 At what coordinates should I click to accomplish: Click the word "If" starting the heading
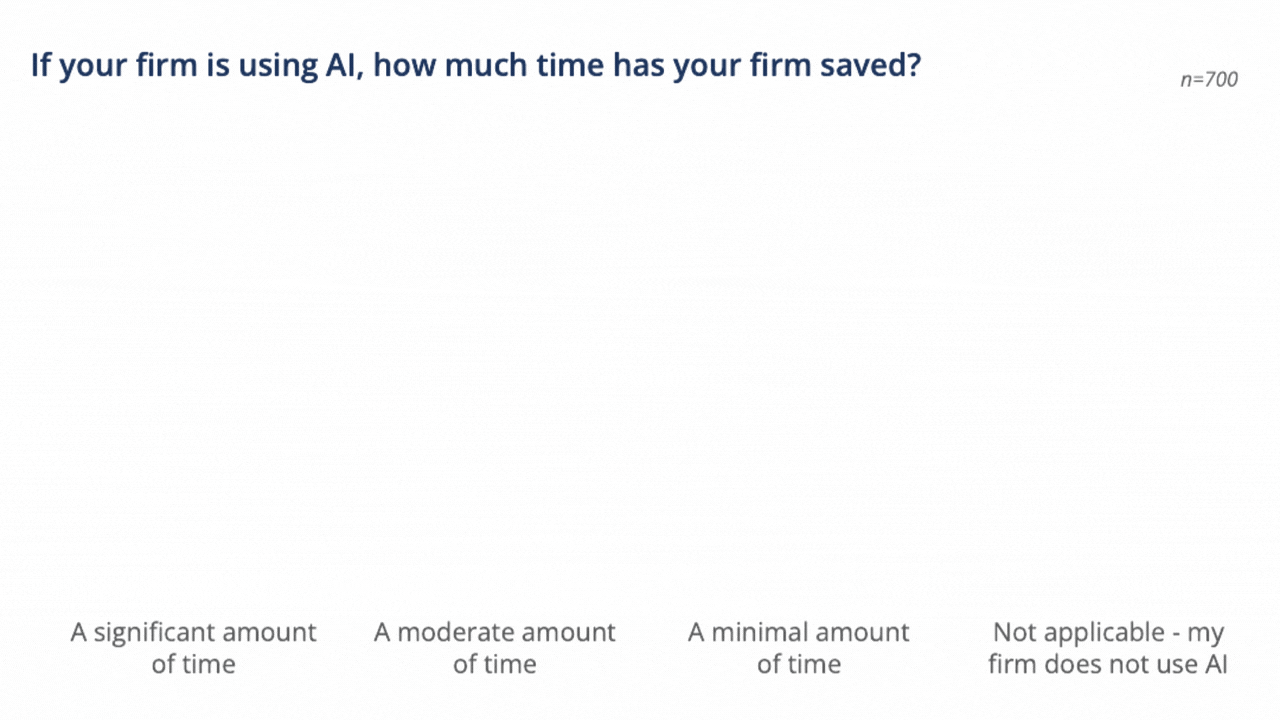click(x=39, y=67)
